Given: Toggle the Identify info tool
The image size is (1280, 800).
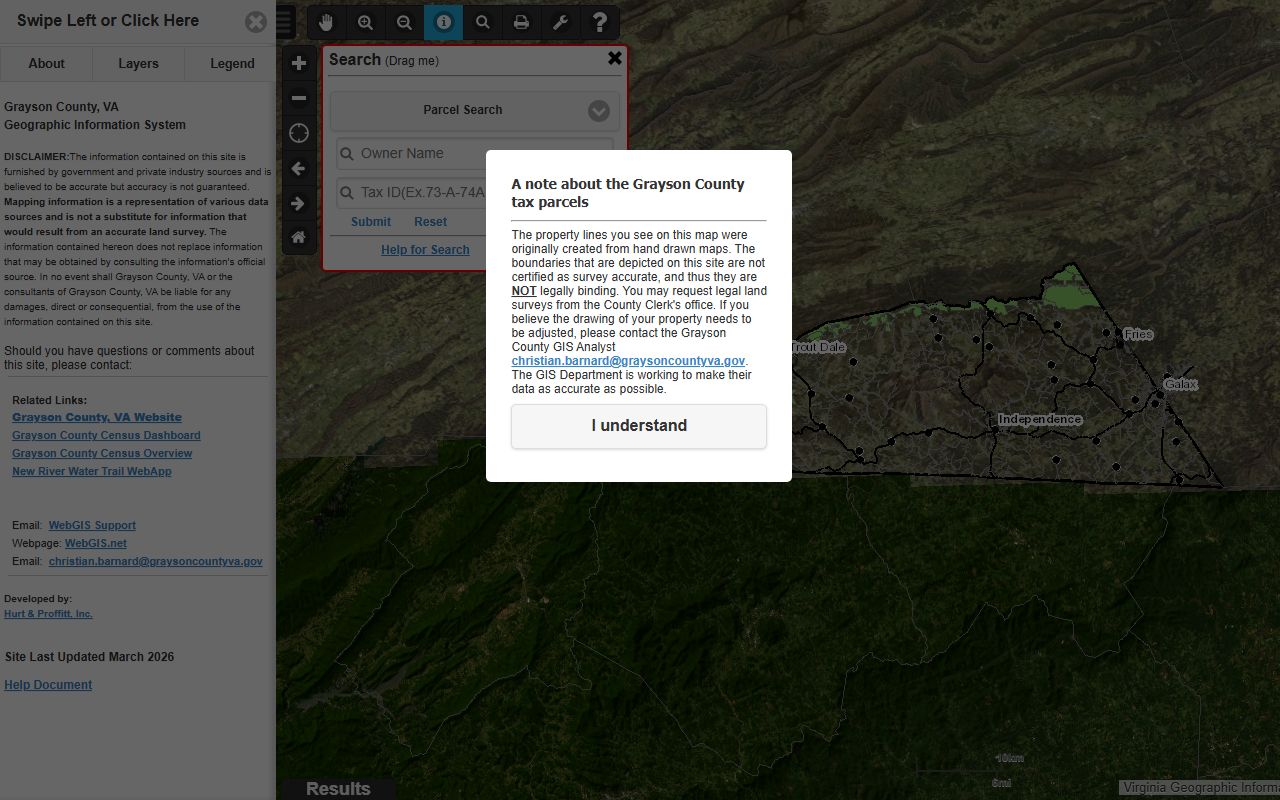Looking at the screenshot, I should (444, 22).
